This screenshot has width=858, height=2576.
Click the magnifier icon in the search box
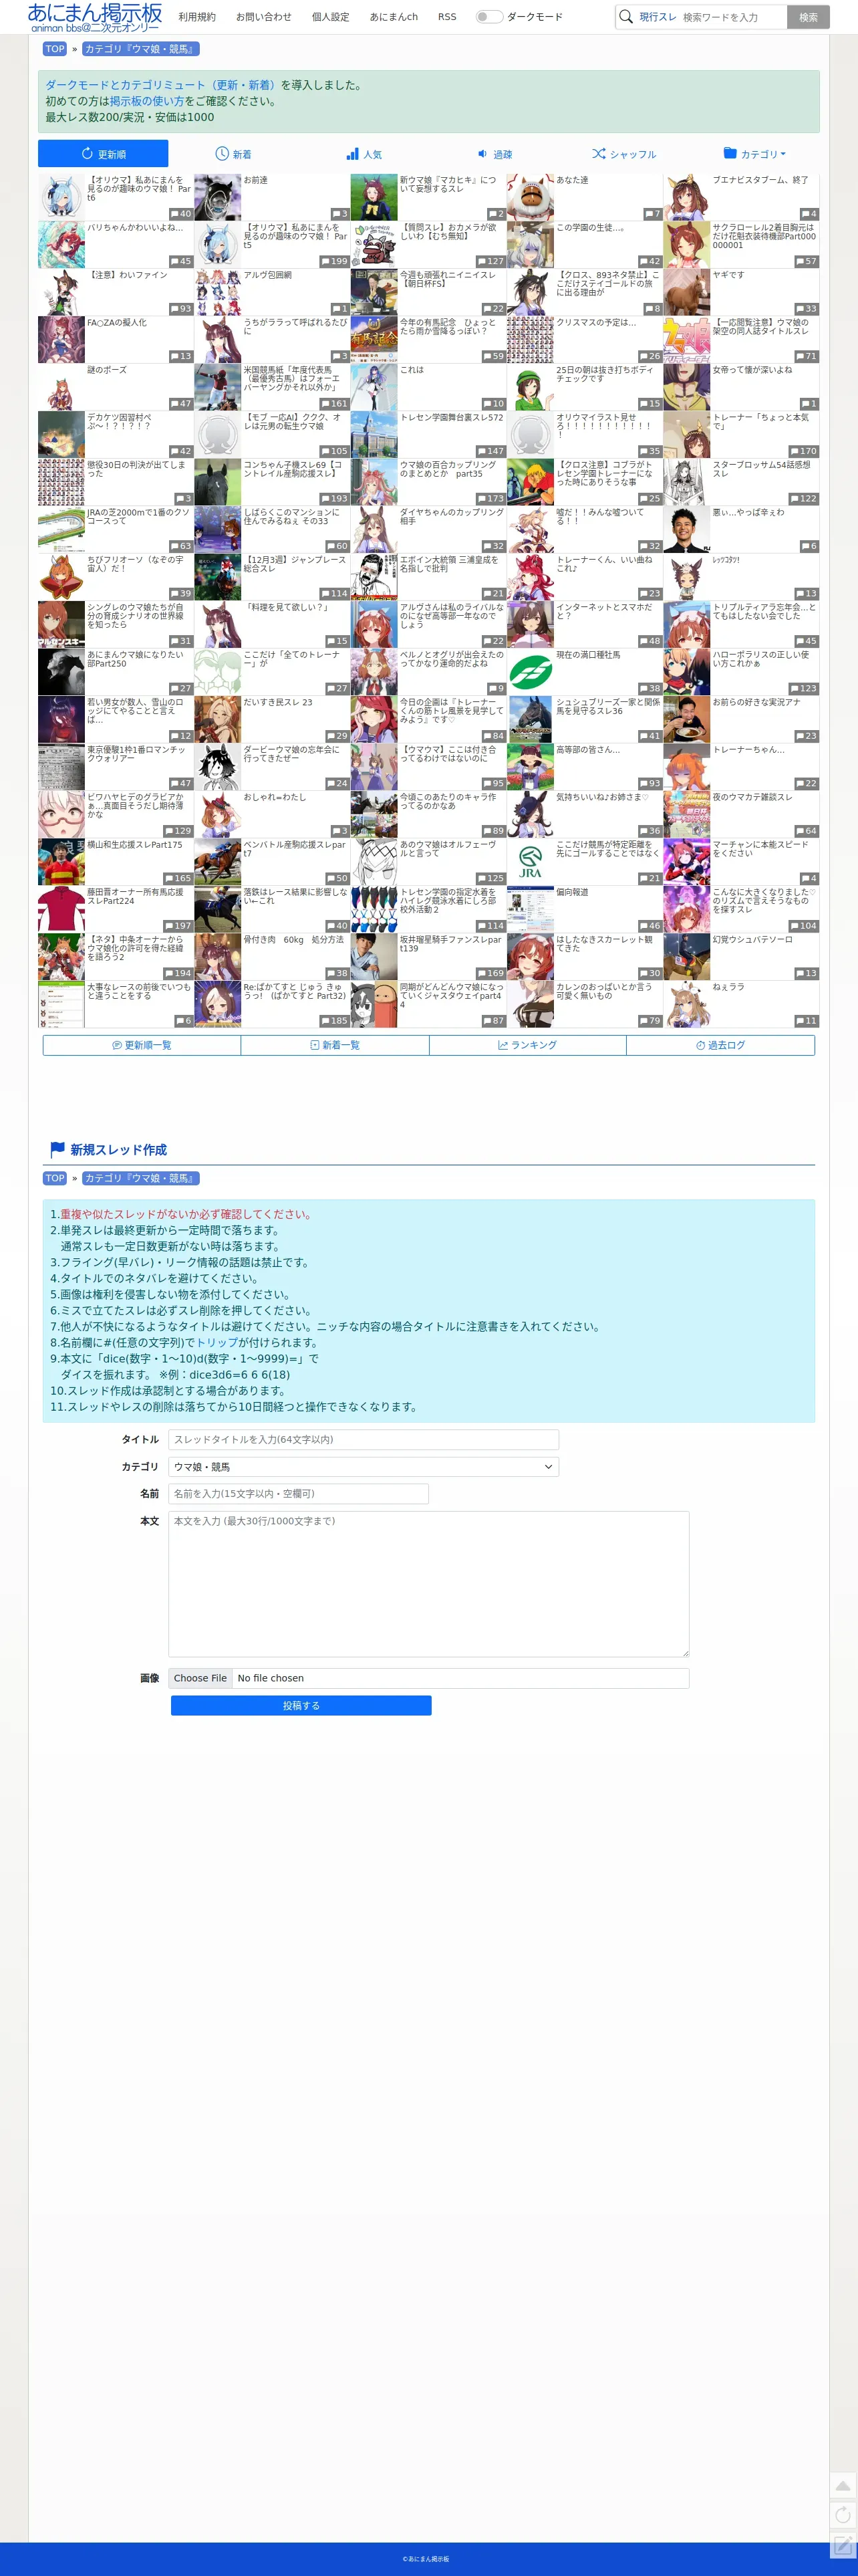tap(626, 16)
